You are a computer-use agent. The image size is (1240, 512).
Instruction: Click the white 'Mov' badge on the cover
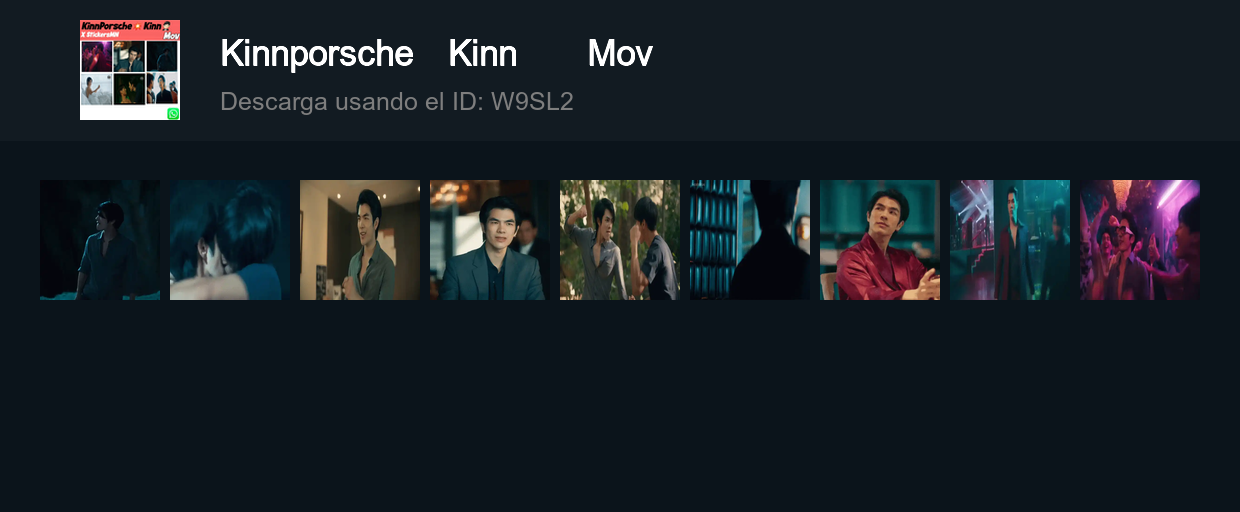tap(171, 36)
